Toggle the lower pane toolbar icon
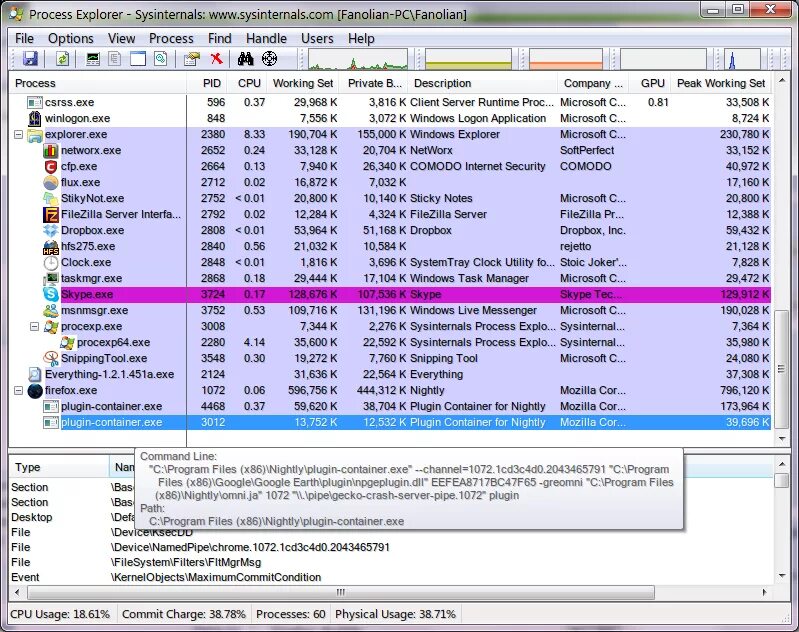The width and height of the screenshot is (799, 632). click(x=138, y=59)
